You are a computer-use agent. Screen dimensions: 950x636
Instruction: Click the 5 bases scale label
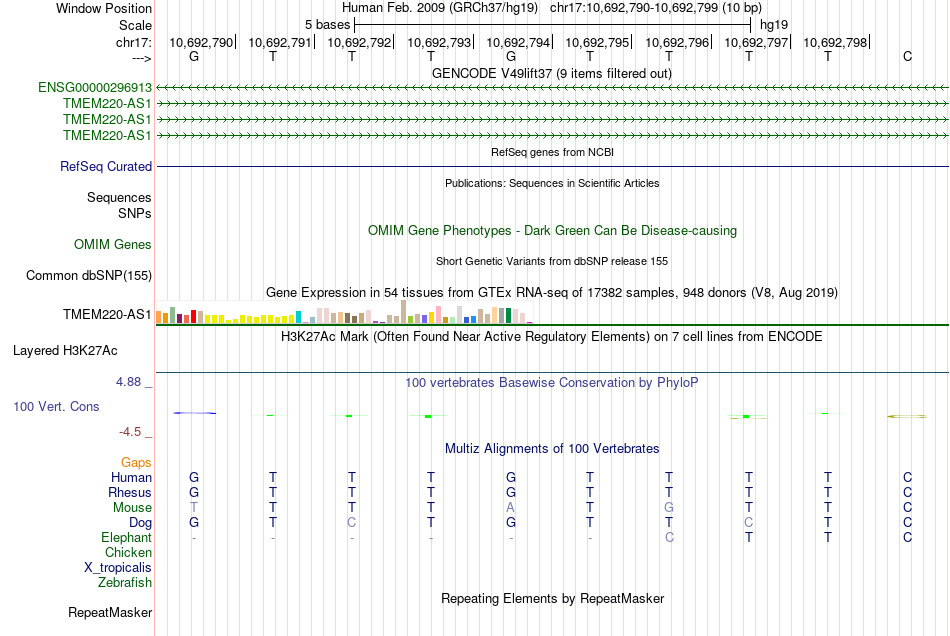click(327, 25)
